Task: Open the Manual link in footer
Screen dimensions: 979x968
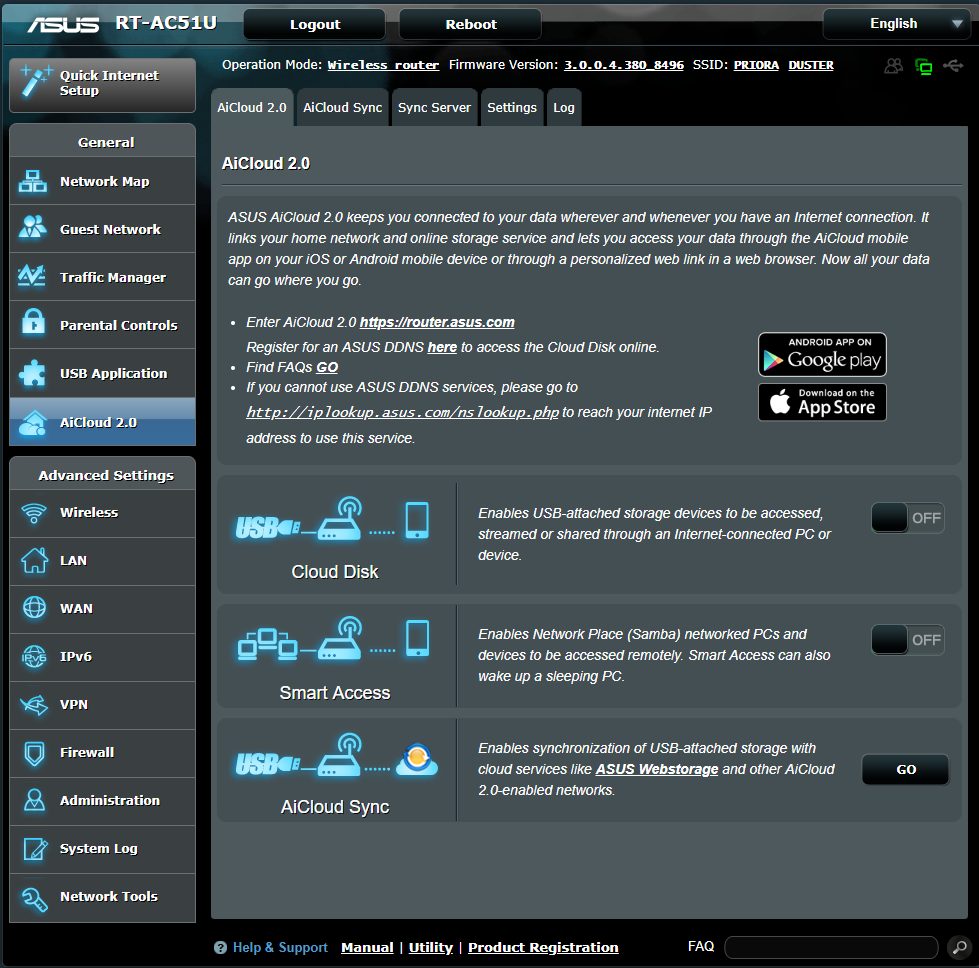Action: point(367,947)
